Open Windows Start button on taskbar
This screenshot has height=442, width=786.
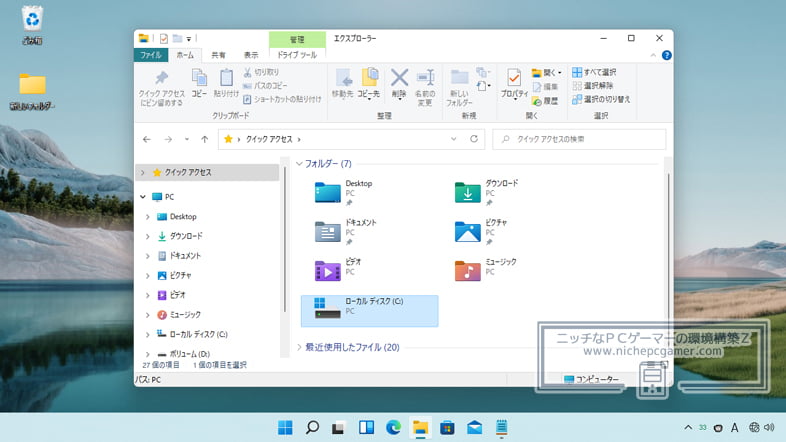pyautogui.click(x=285, y=427)
